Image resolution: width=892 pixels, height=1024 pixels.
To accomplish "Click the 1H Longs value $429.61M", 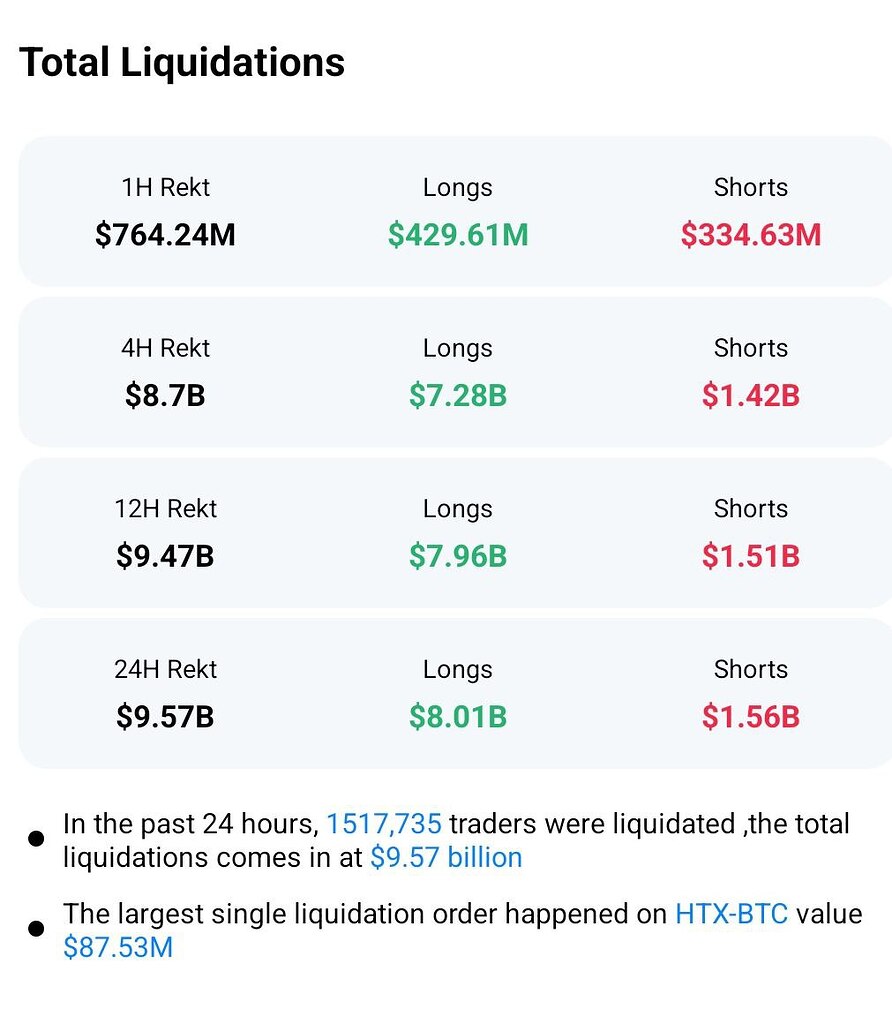I will tap(458, 235).
